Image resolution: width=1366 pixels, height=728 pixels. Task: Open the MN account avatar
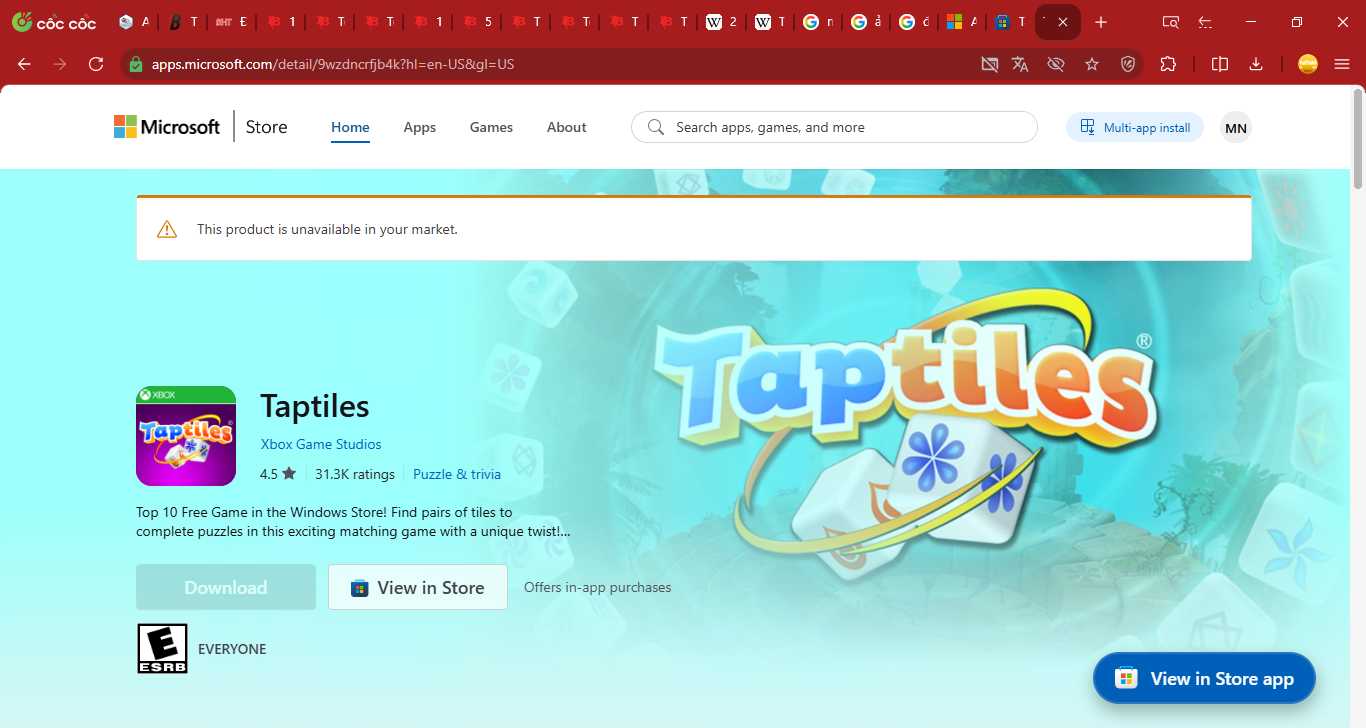[1235, 127]
